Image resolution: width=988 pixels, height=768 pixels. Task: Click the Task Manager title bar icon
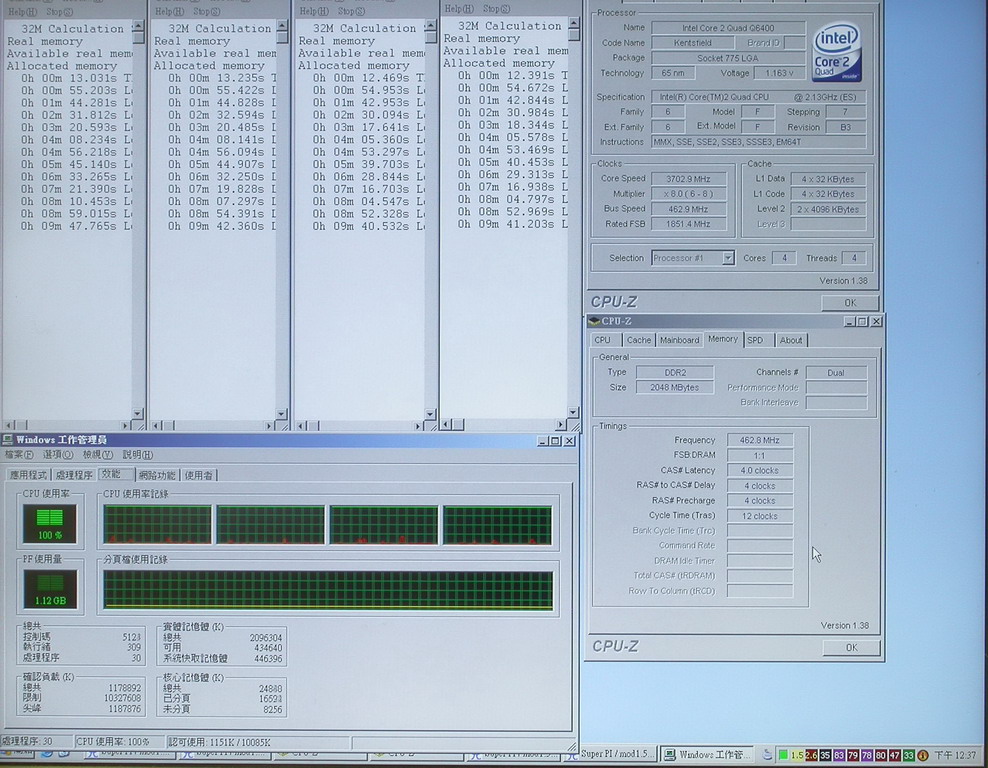[8, 439]
